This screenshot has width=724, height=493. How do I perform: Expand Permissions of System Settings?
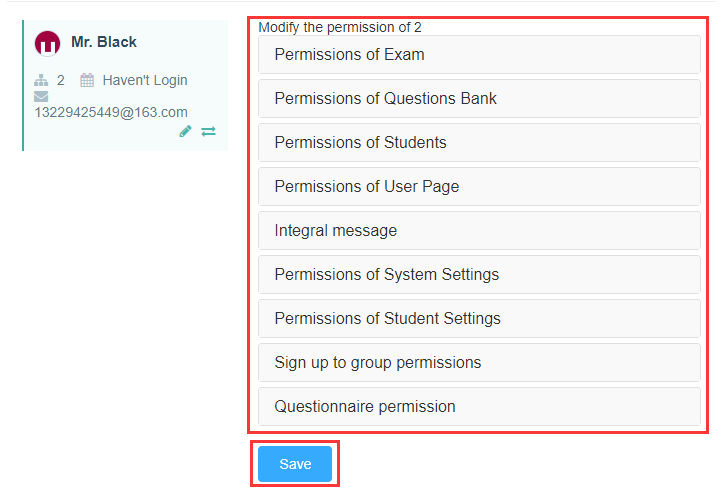pos(479,274)
